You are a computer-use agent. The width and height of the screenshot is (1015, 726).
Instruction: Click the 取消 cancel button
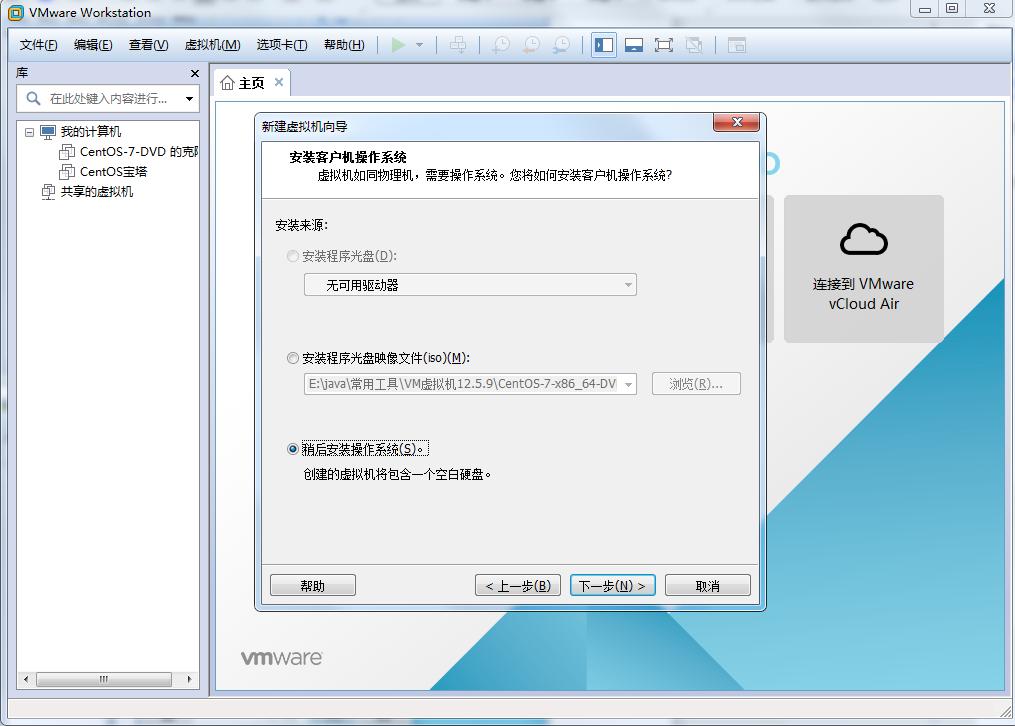(708, 586)
